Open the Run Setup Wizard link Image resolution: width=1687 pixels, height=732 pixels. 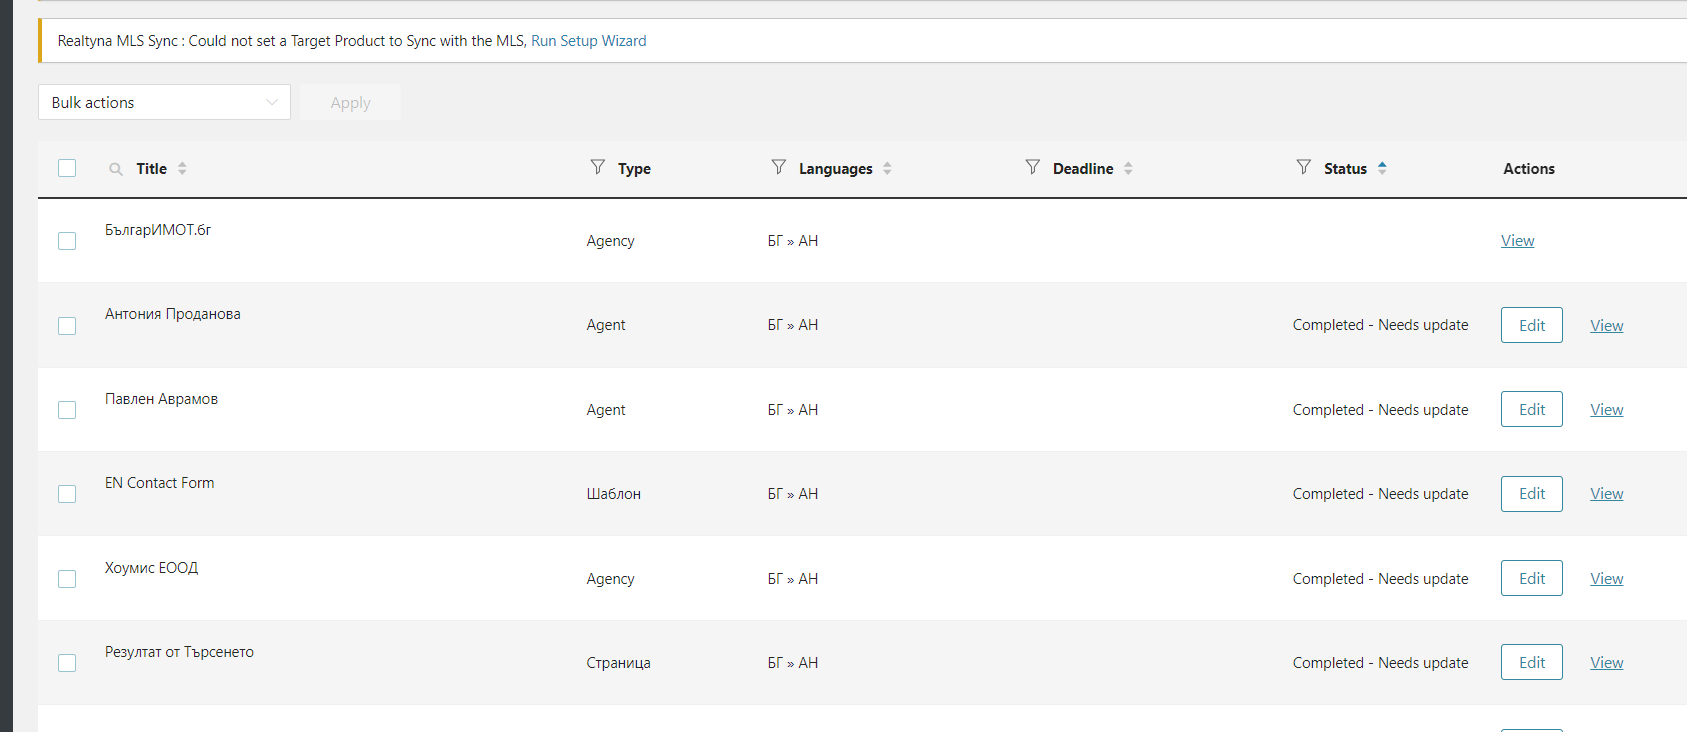pos(588,41)
